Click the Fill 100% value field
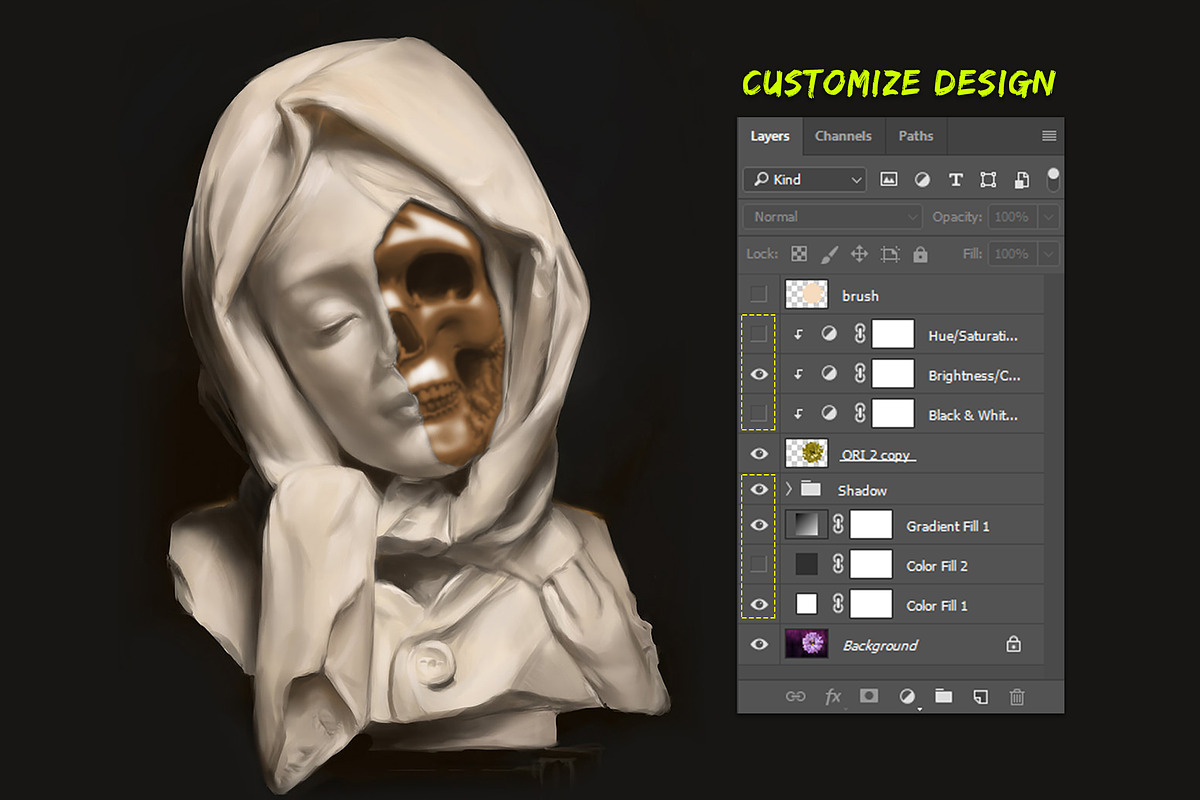The image size is (1200, 800). 1012,254
